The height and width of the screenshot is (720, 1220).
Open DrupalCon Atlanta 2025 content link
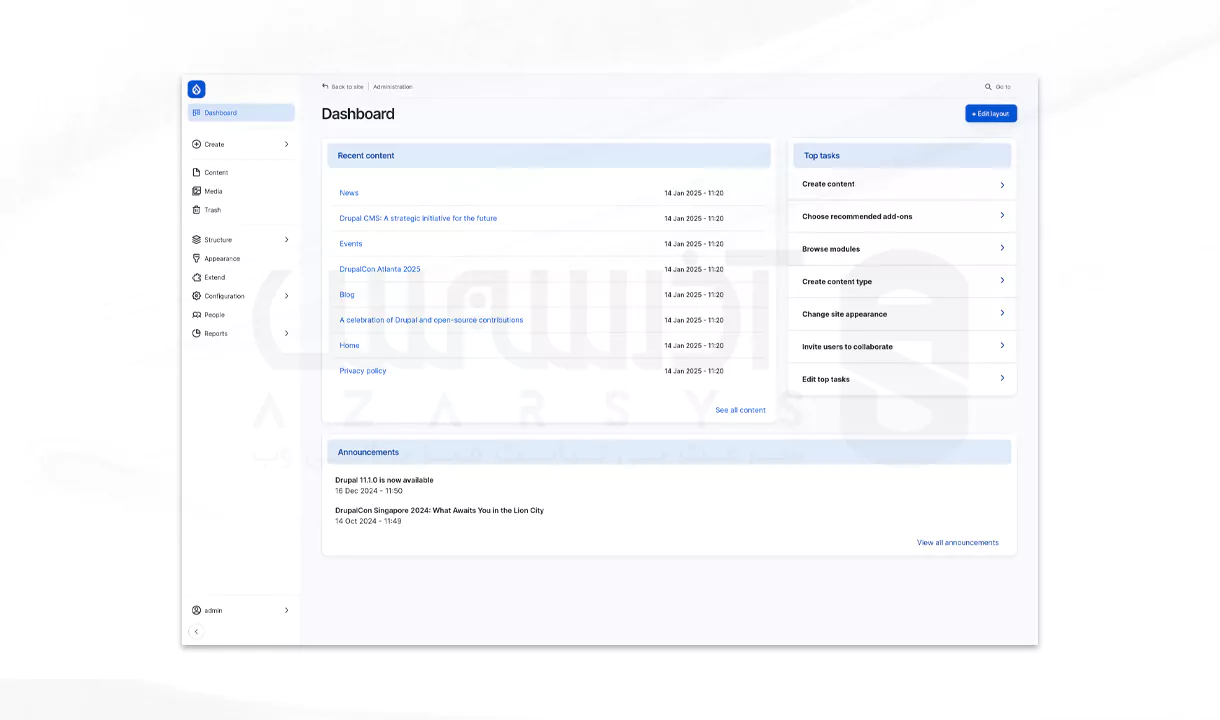380,269
